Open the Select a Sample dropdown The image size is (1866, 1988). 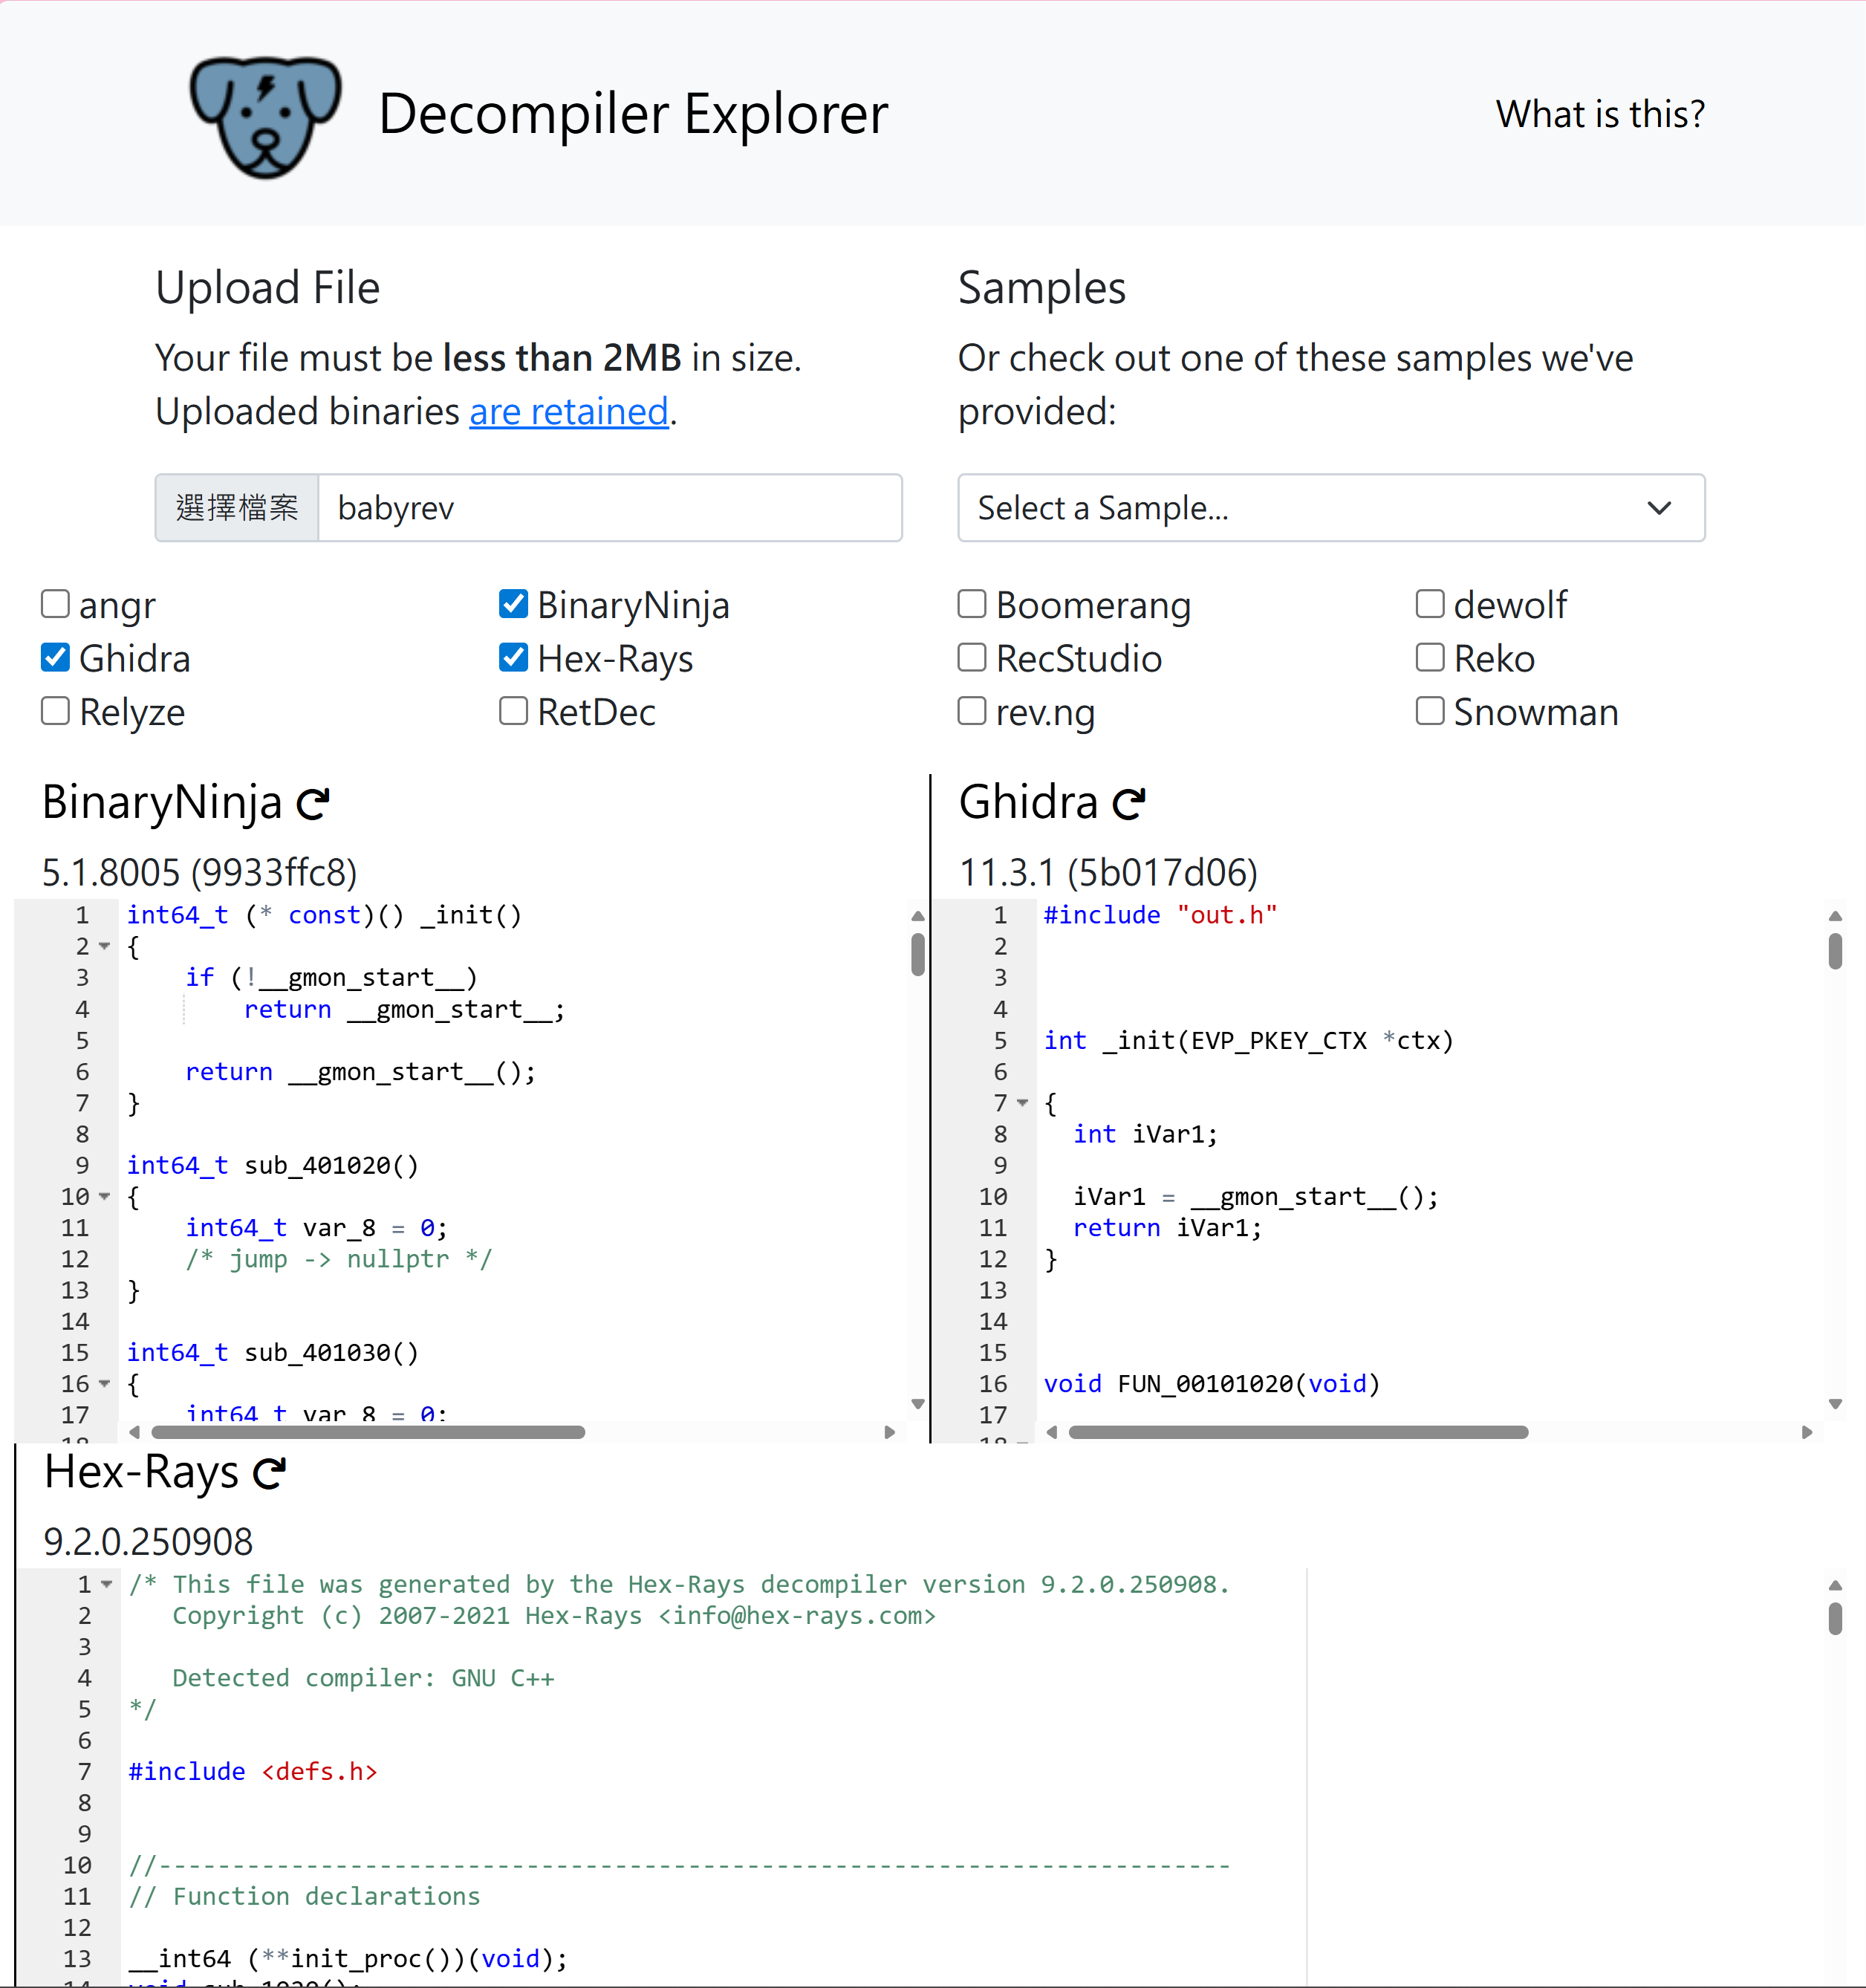click(x=1330, y=508)
